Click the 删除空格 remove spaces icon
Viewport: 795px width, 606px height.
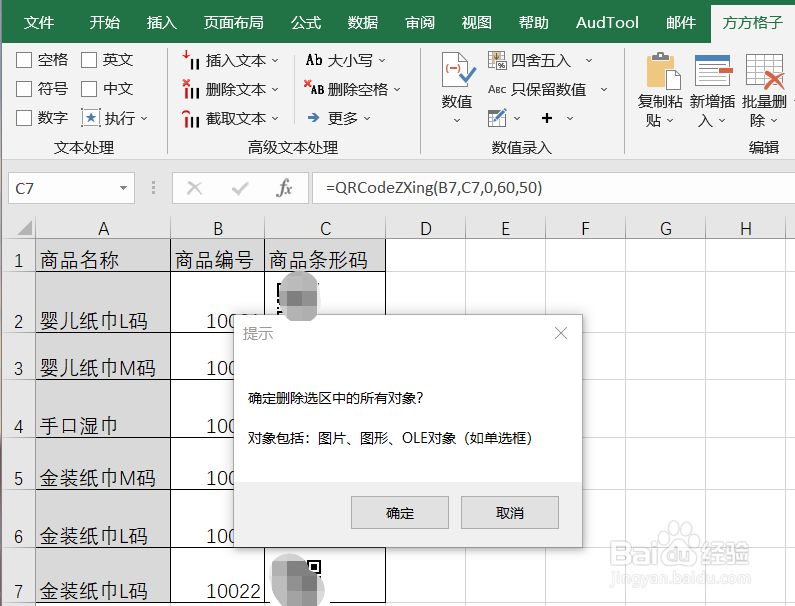point(313,89)
